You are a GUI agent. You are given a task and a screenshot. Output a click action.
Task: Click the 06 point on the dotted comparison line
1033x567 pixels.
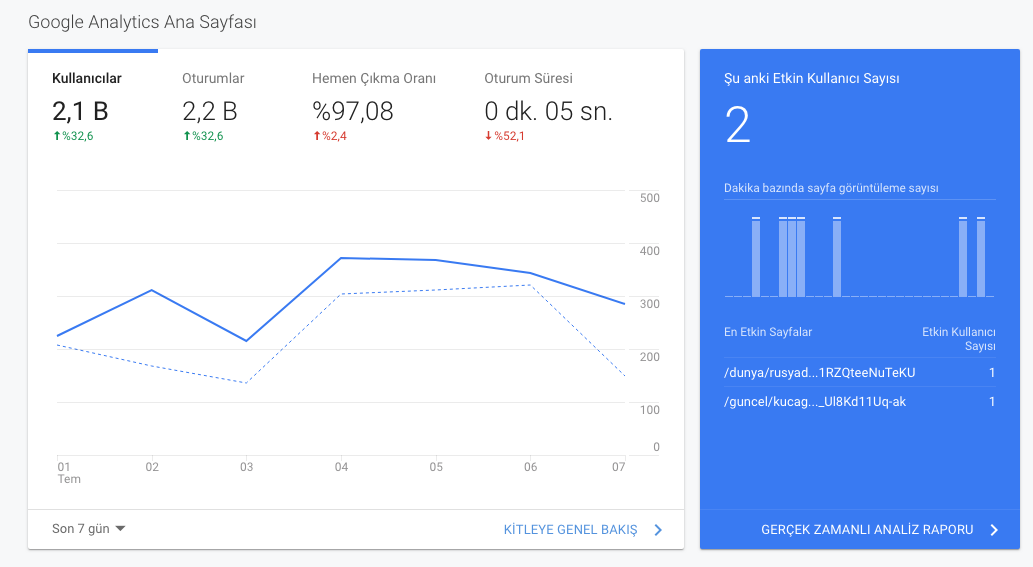pos(530,285)
